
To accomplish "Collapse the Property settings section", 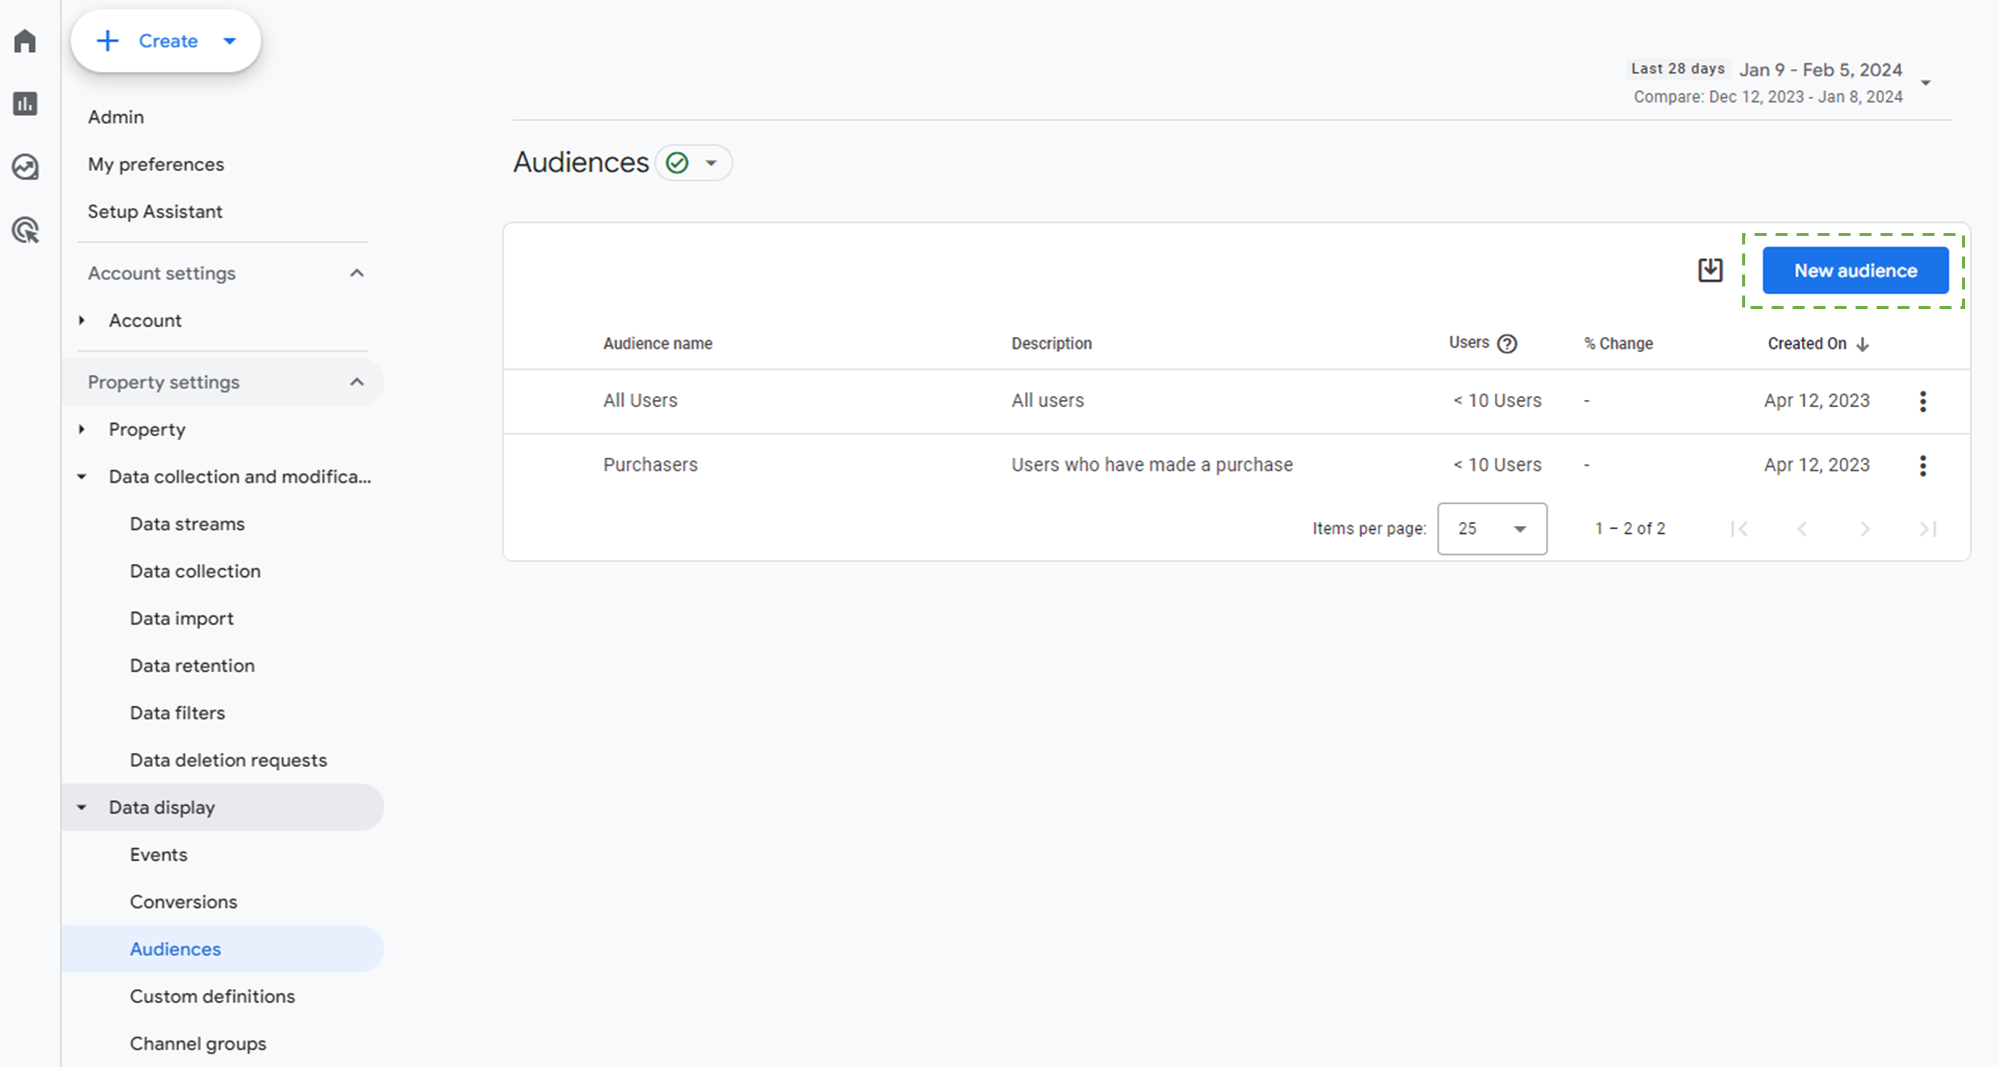I will click(x=357, y=382).
